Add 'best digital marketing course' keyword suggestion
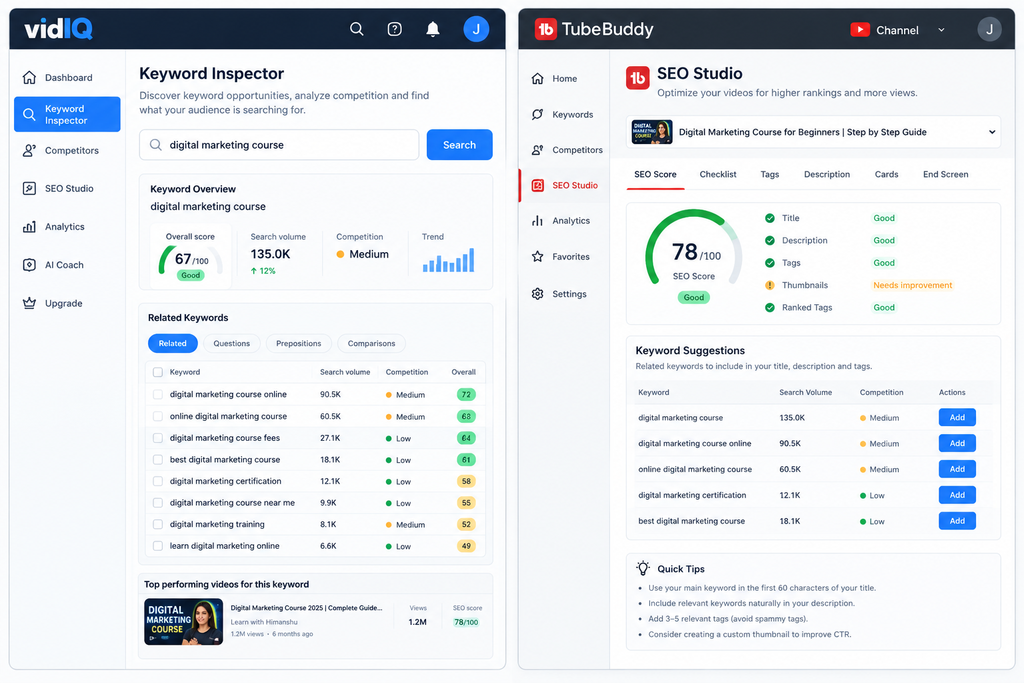 [957, 521]
